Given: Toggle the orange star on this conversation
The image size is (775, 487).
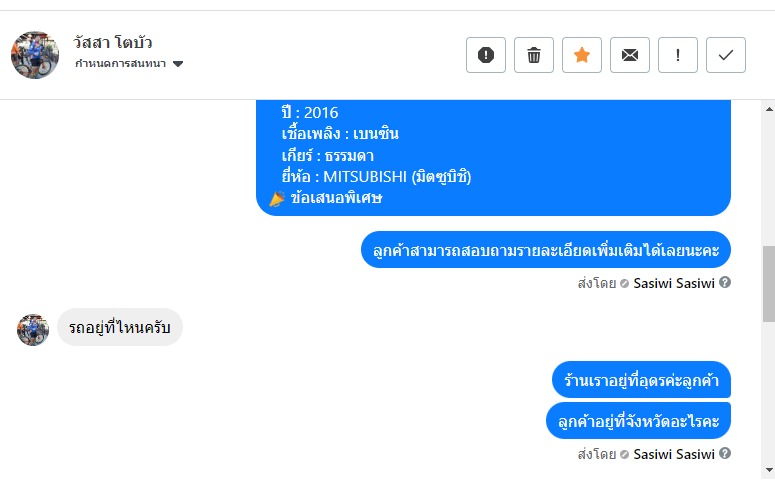Looking at the screenshot, I should [x=582, y=55].
